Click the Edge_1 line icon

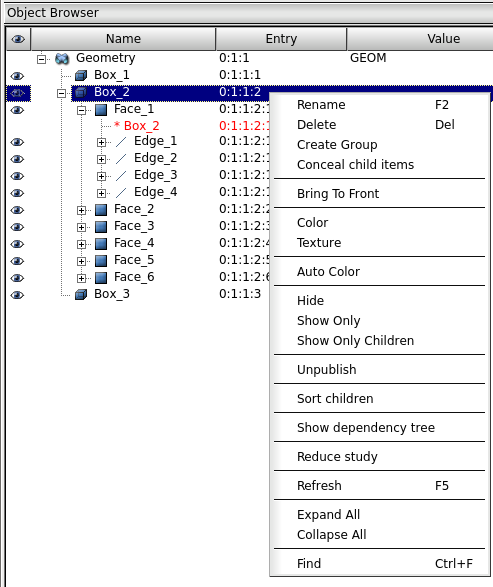121,142
